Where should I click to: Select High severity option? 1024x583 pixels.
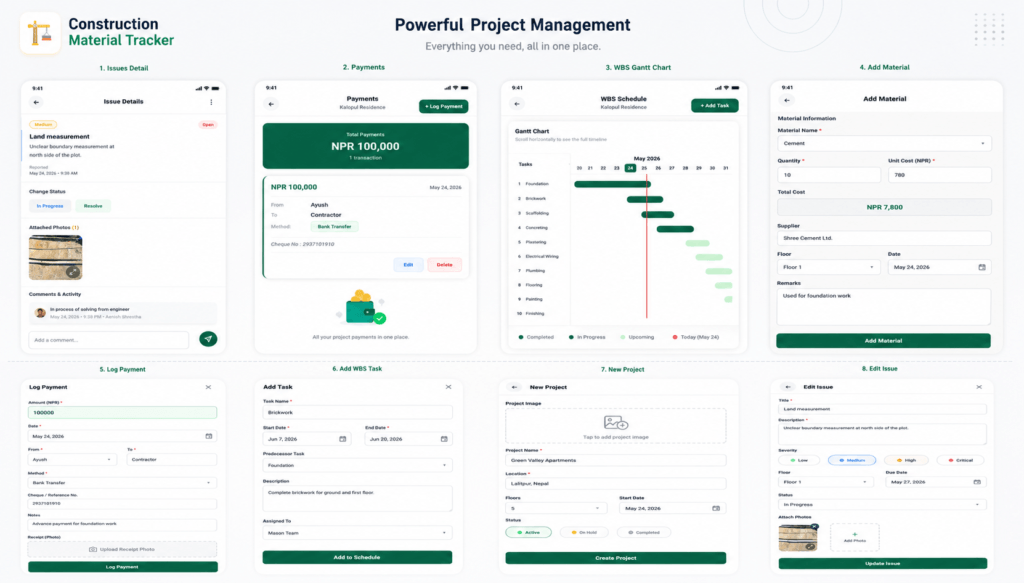coord(906,460)
